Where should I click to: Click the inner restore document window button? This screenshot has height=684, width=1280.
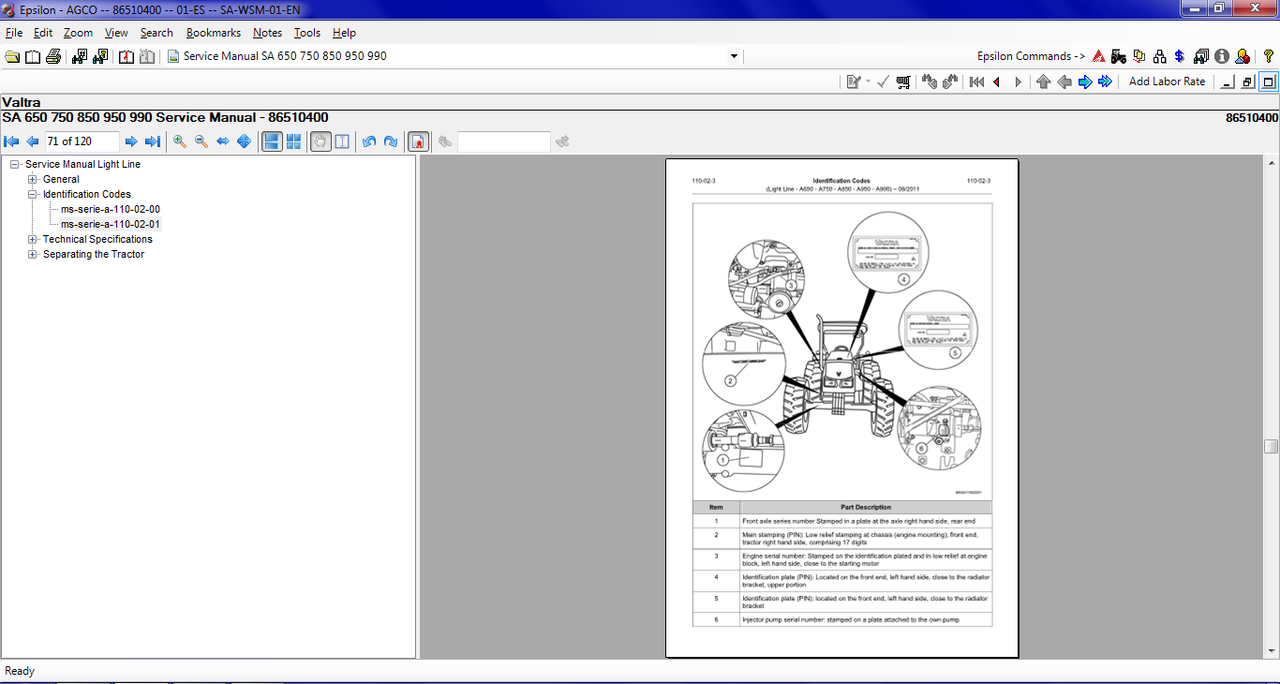coord(1248,82)
